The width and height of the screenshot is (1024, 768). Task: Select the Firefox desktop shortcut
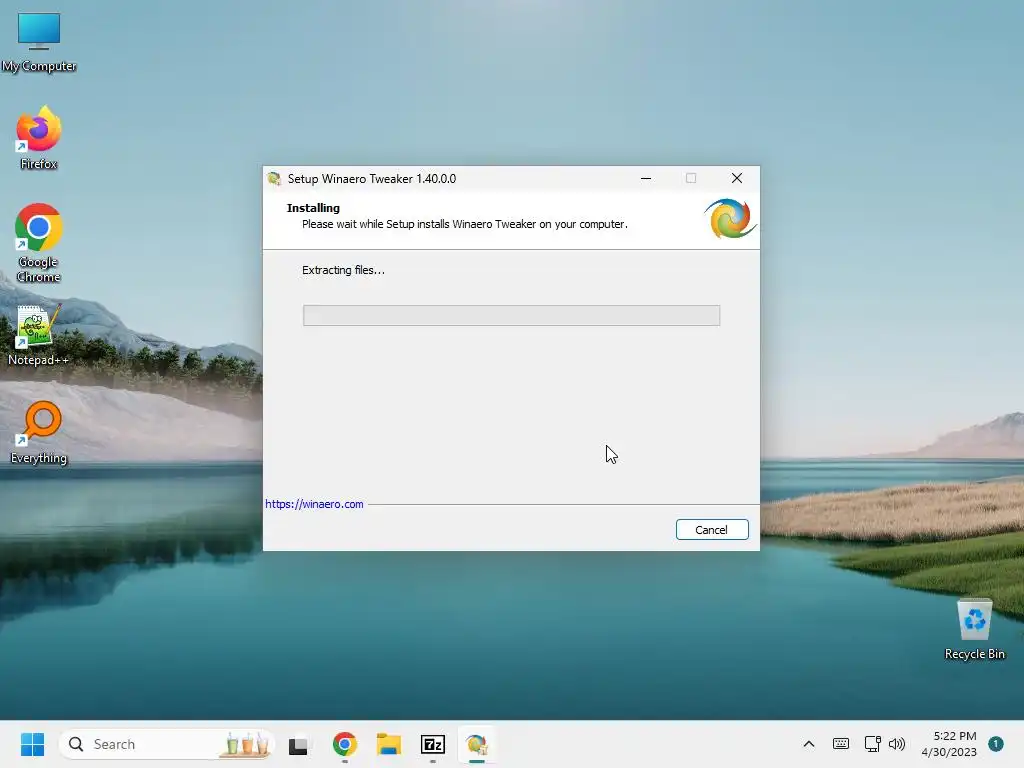[39, 138]
